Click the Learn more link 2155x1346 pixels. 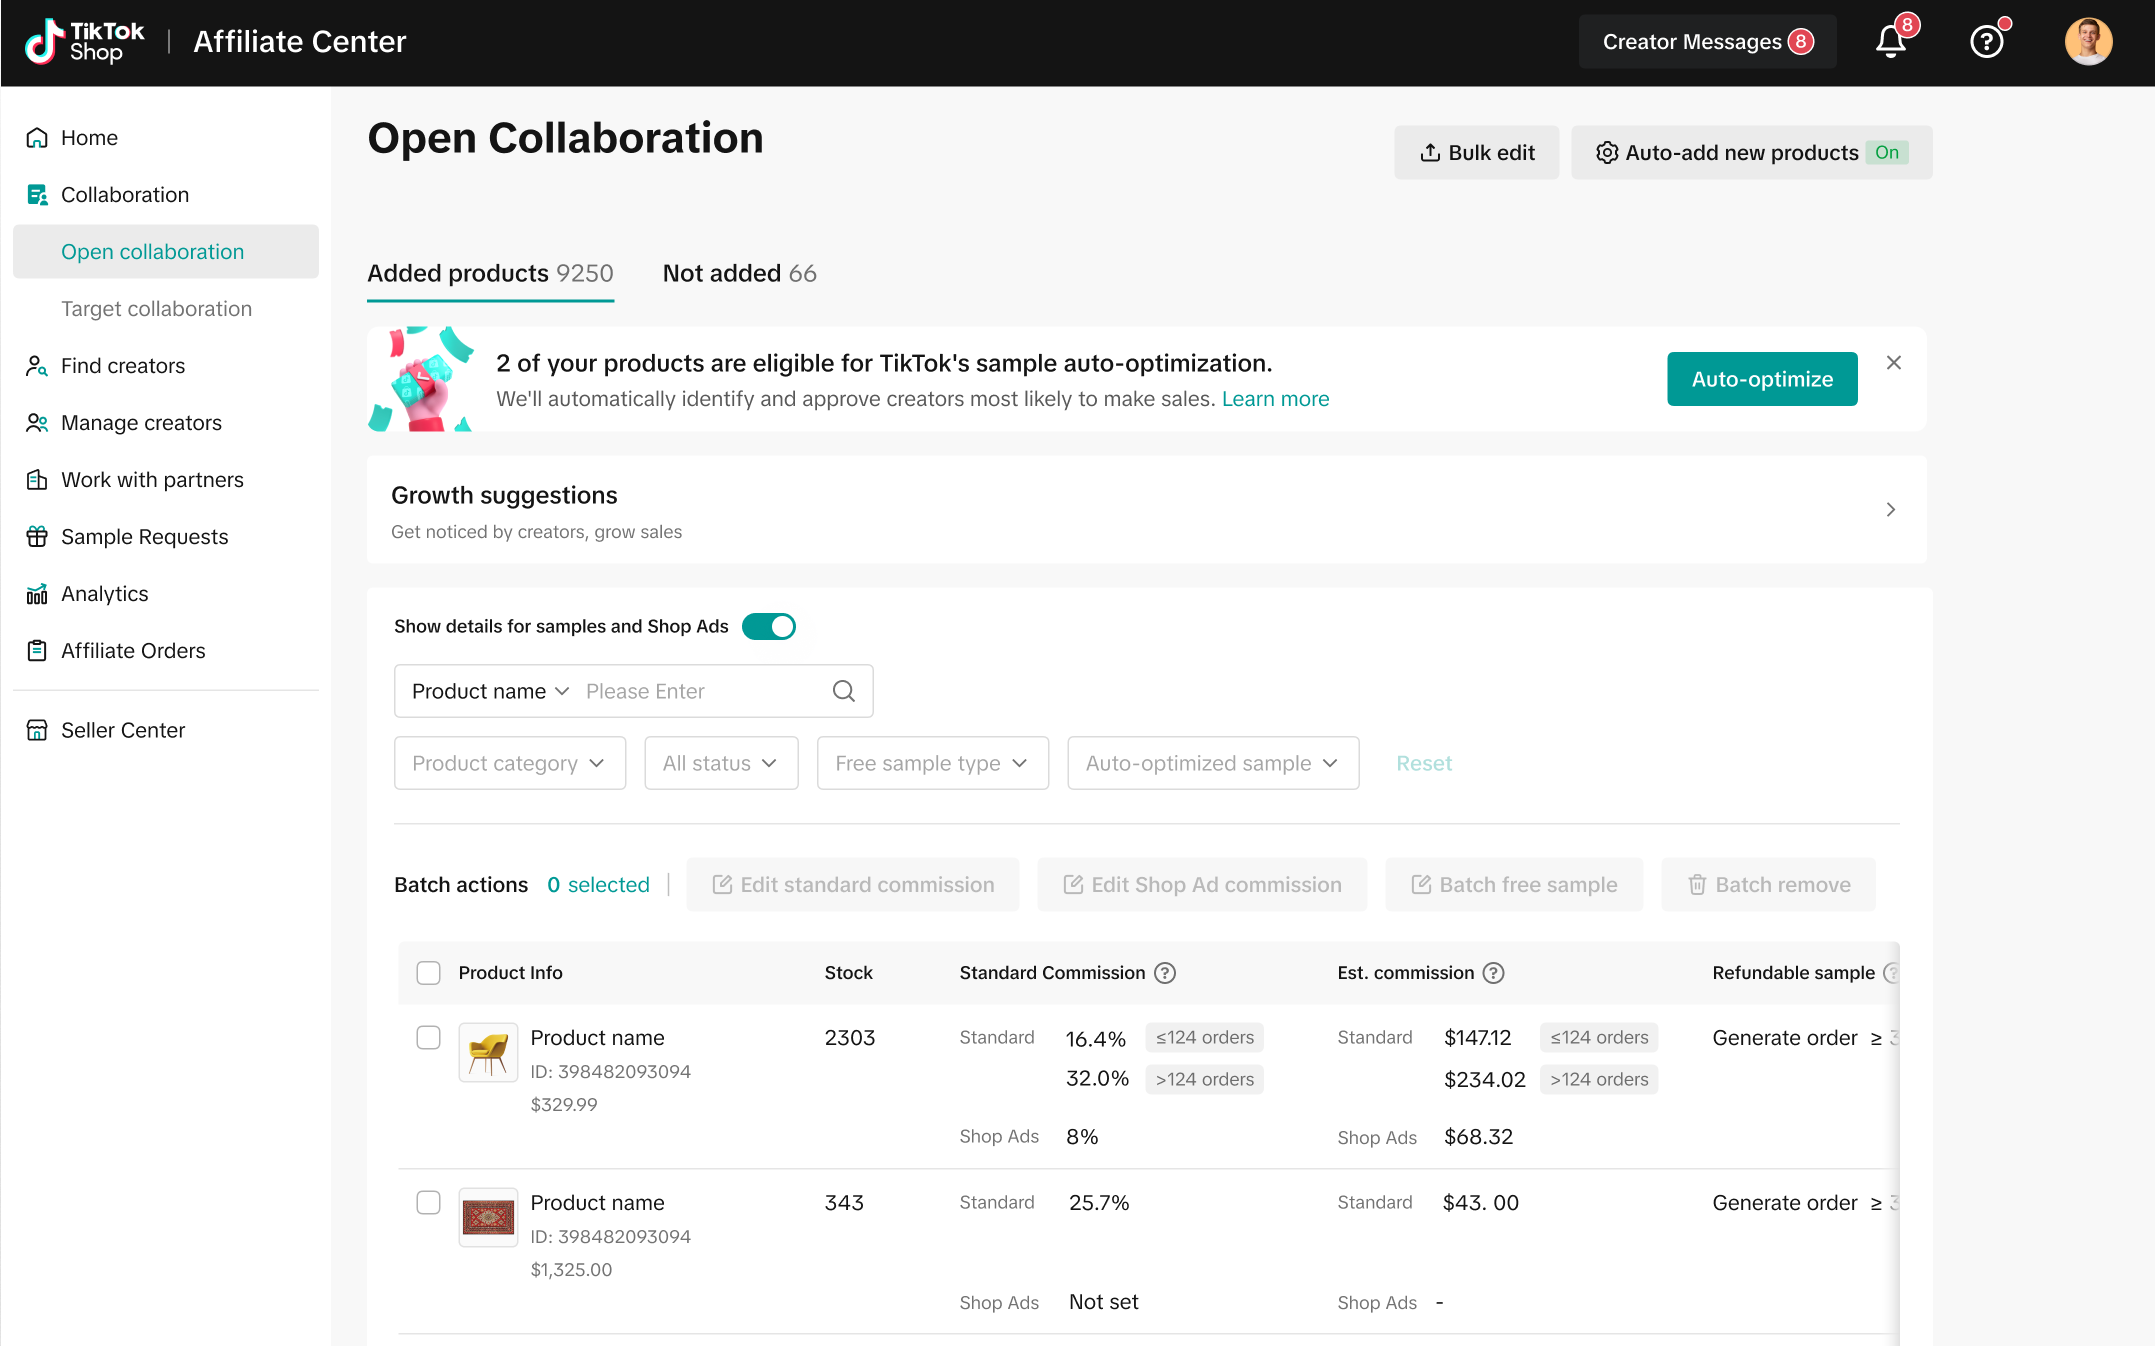point(1275,399)
